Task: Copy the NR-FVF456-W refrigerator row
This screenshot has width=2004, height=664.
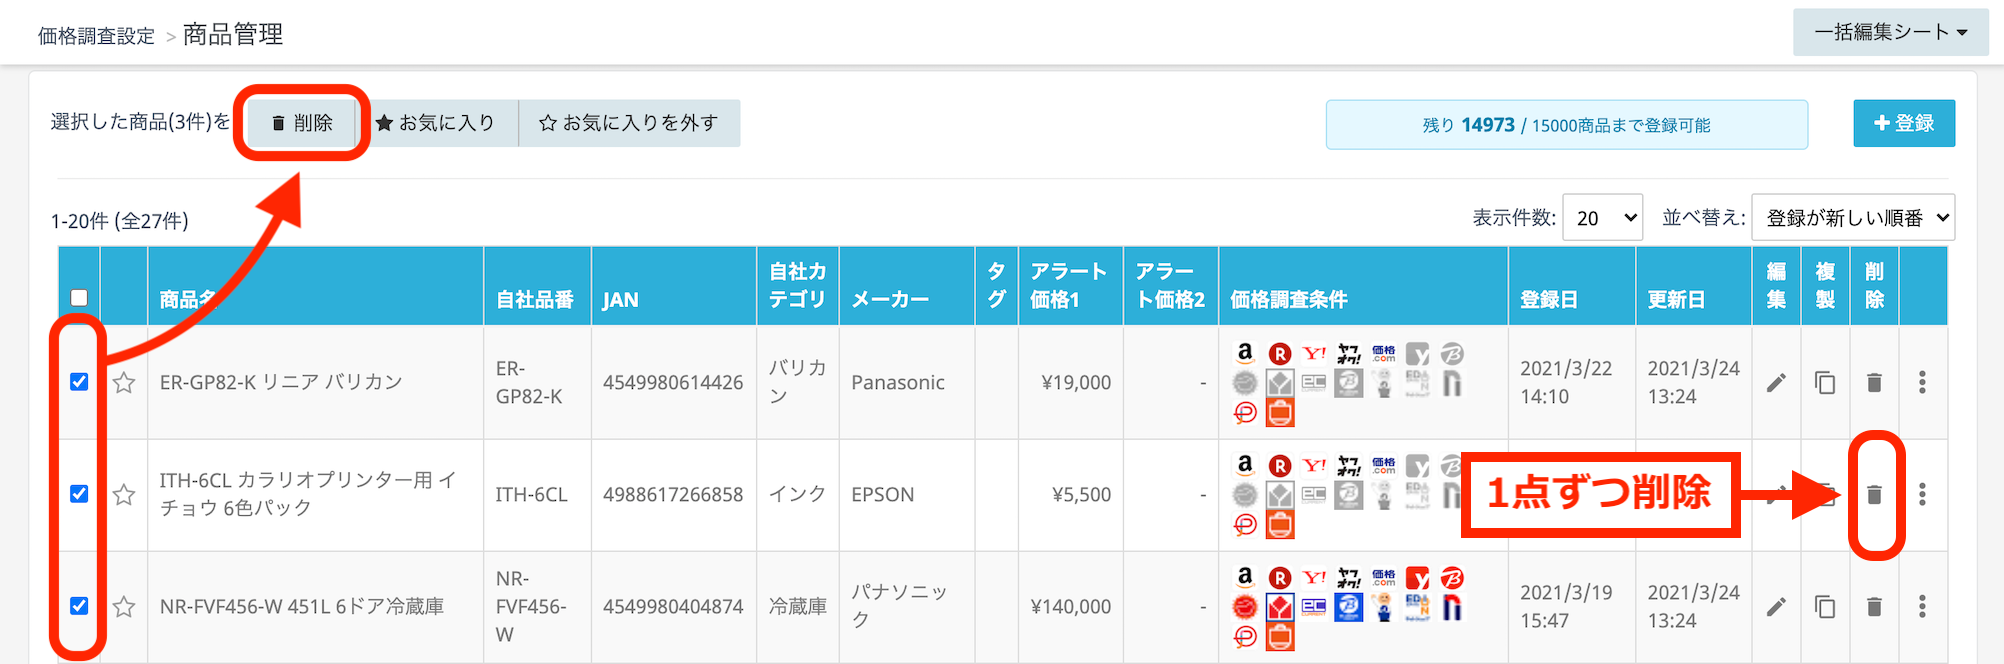Action: pos(1825,606)
